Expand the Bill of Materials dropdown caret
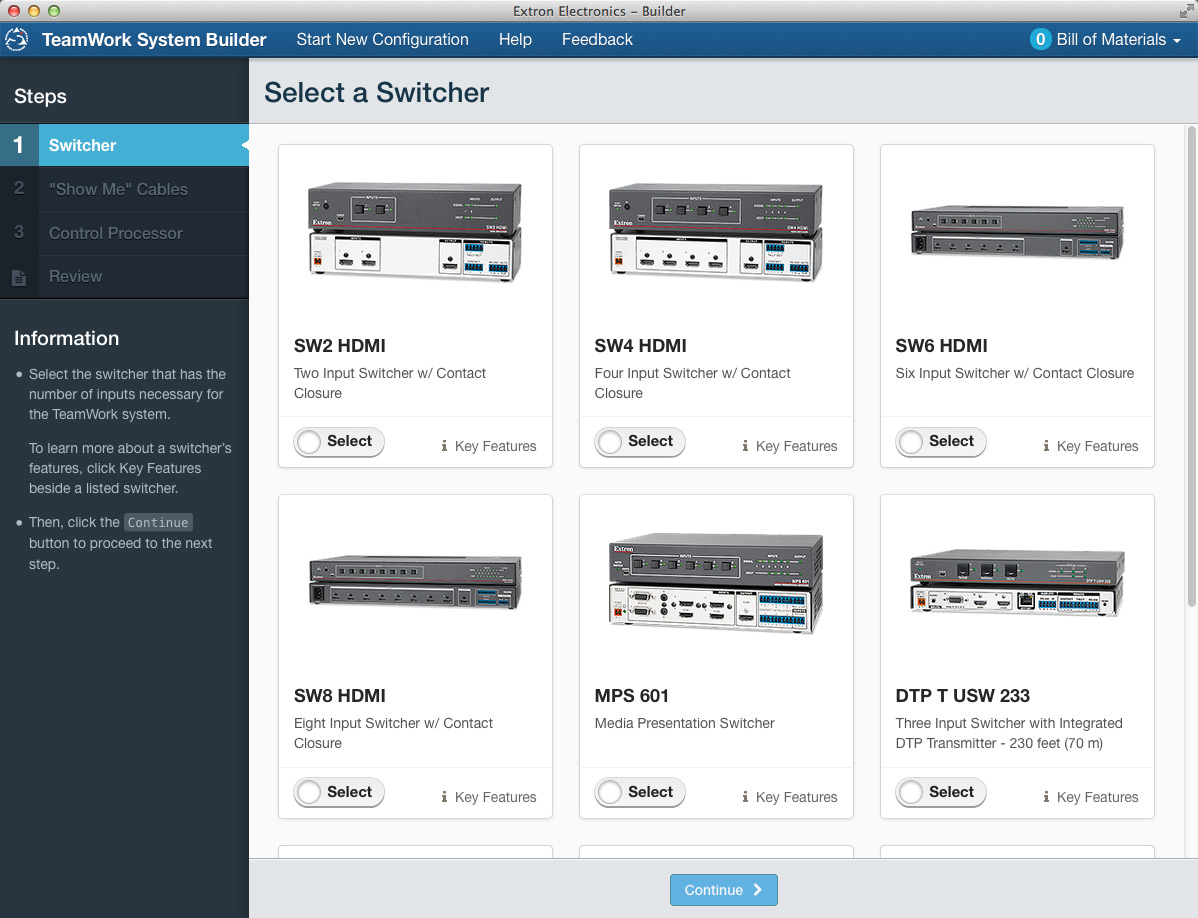 pos(1177,41)
